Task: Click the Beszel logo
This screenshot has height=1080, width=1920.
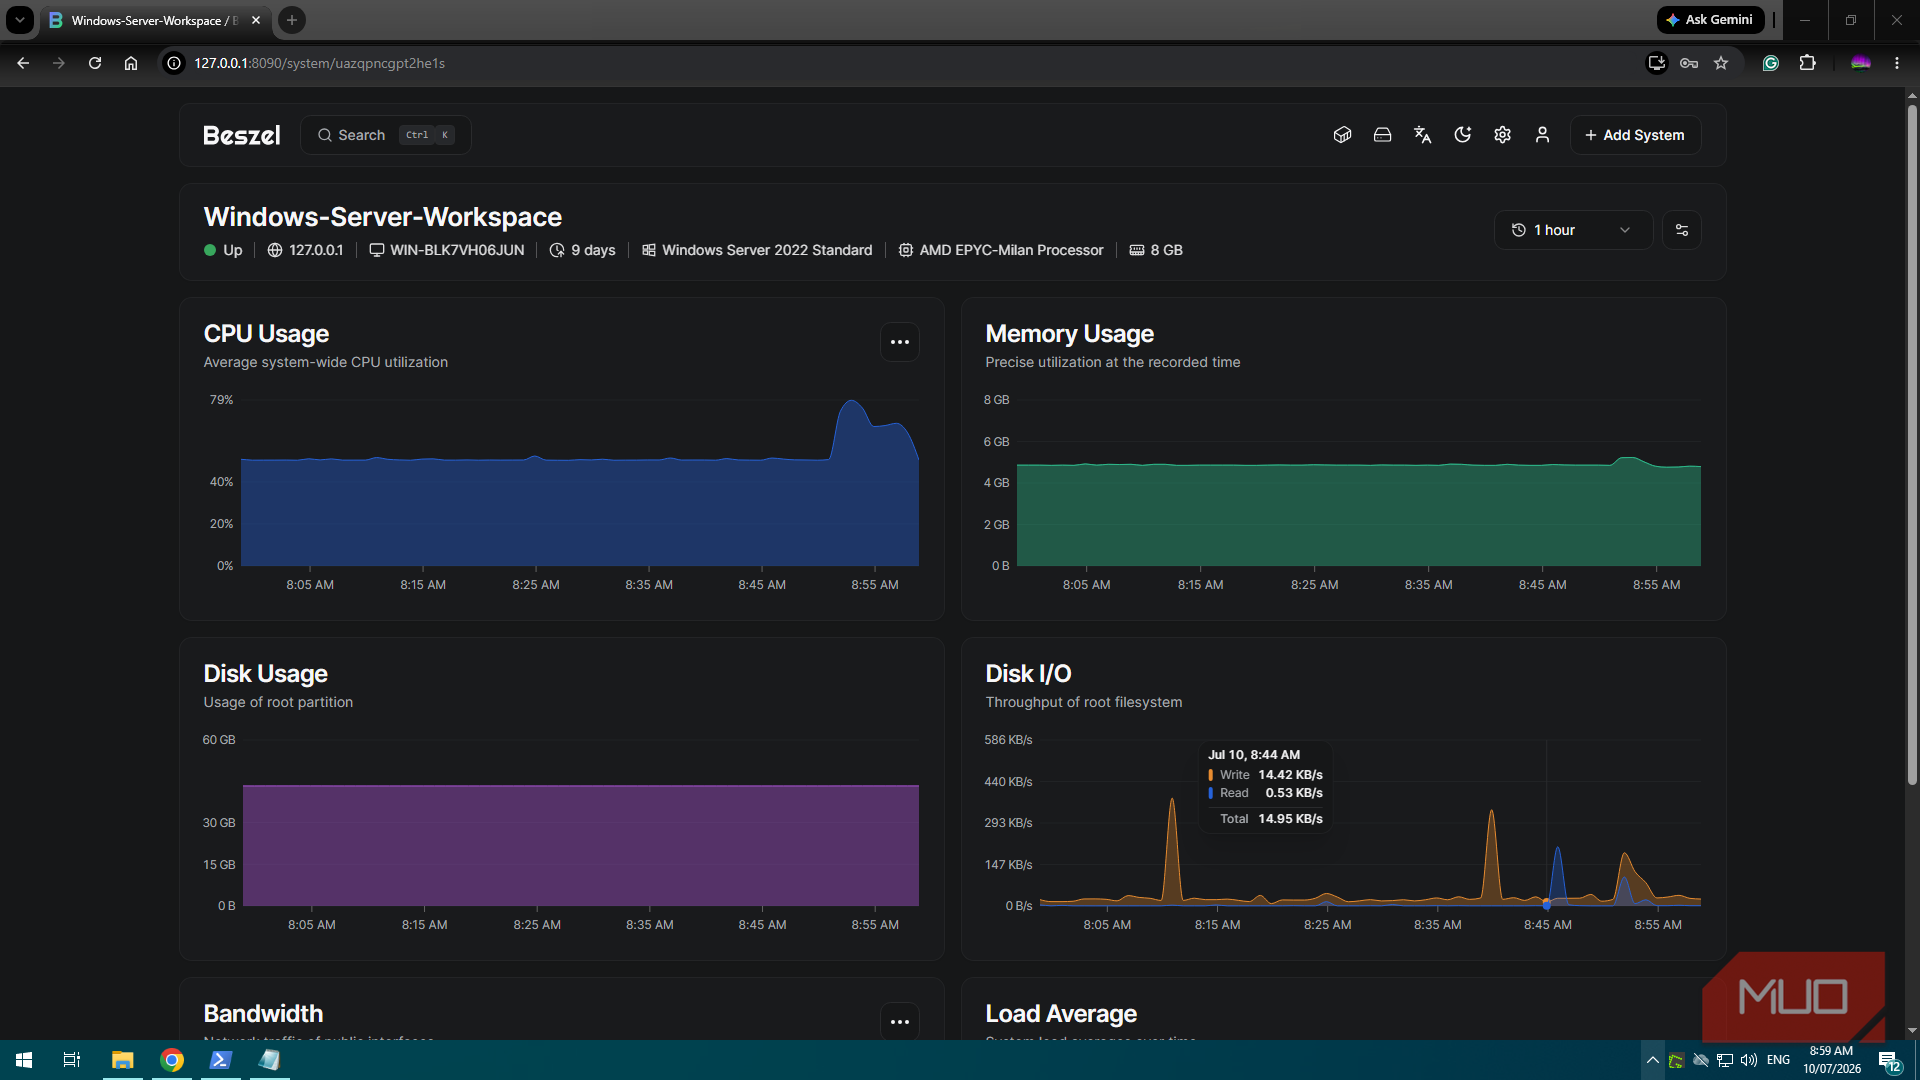Action: click(x=241, y=135)
